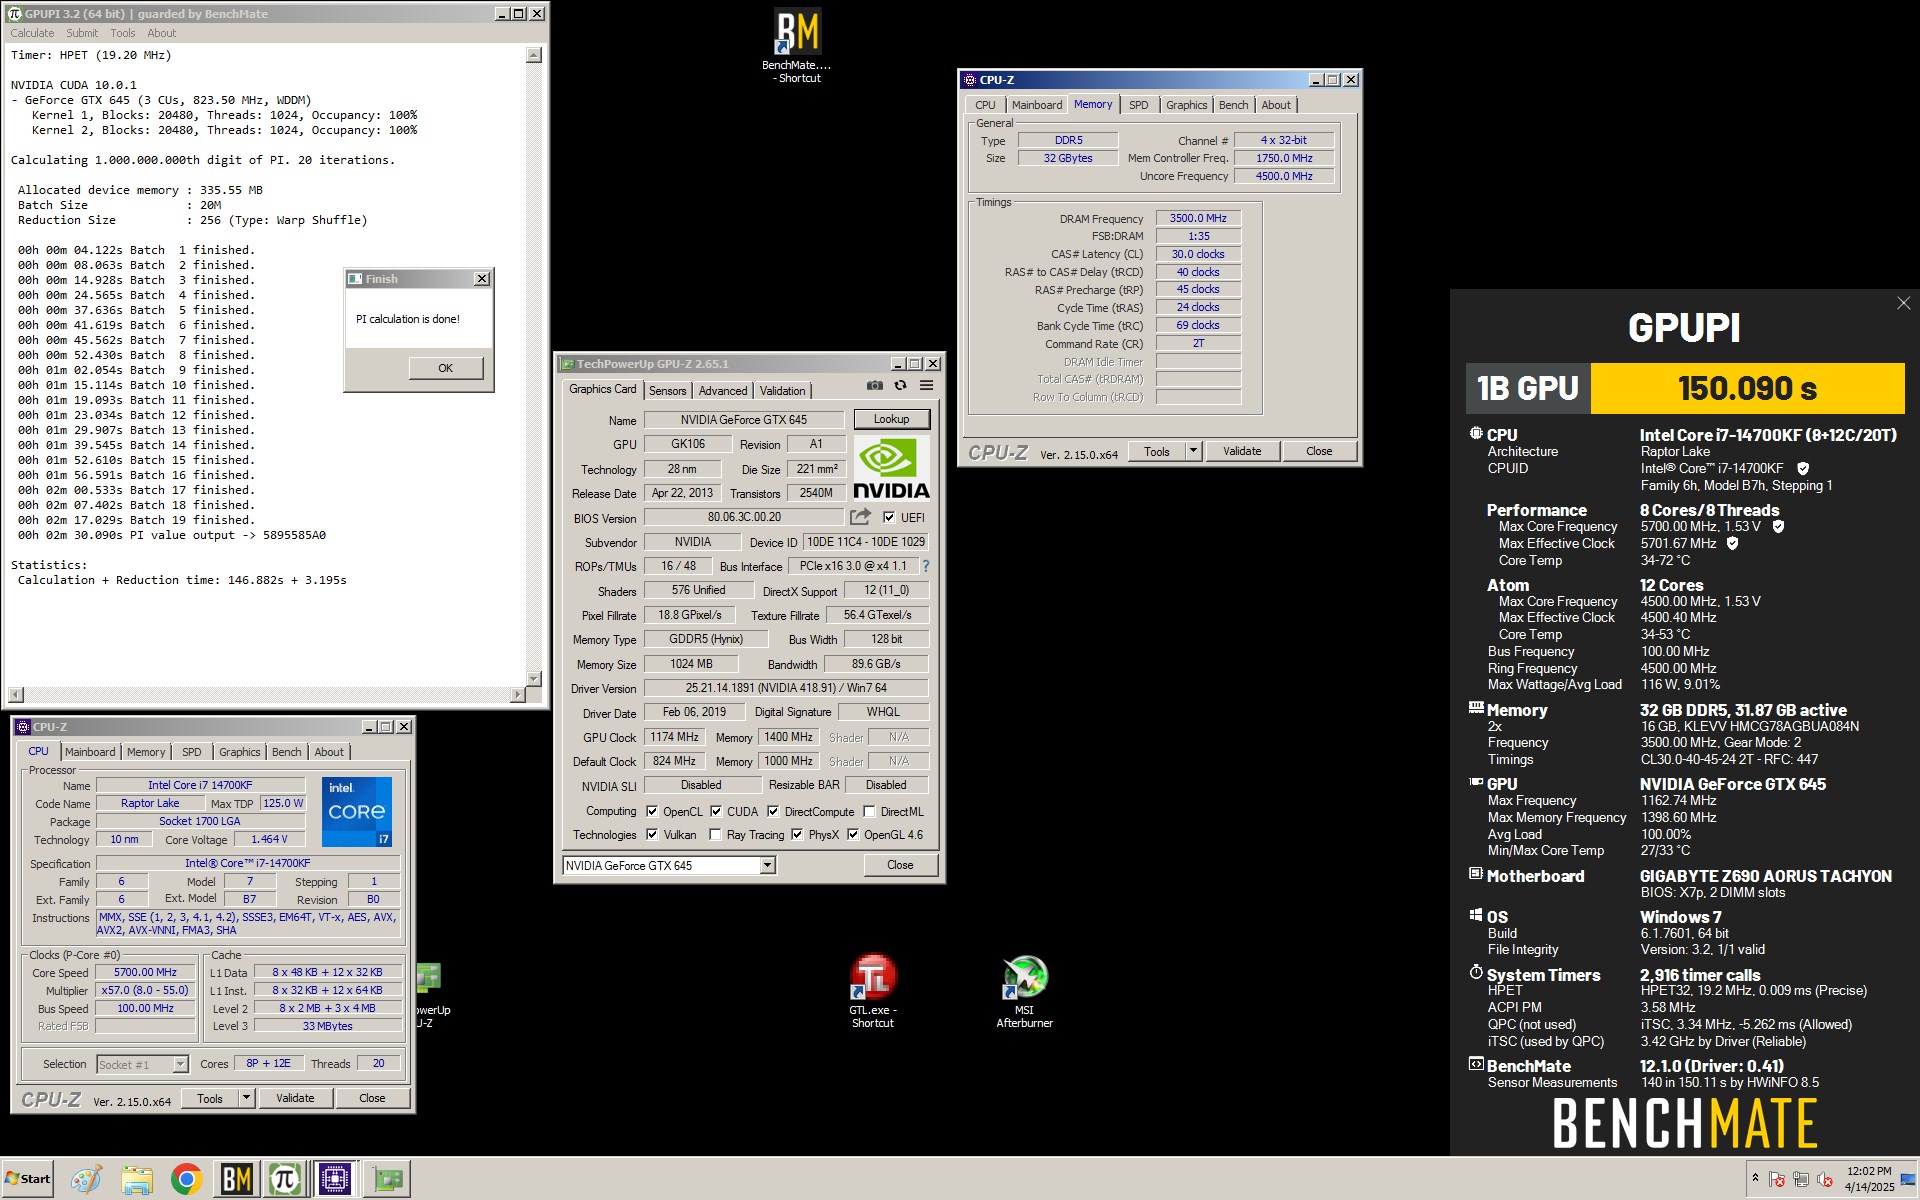This screenshot has width=1920, height=1200.
Task: Expand Tools dropdown arrow in CPU window CPU-Z
Action: (246, 1098)
